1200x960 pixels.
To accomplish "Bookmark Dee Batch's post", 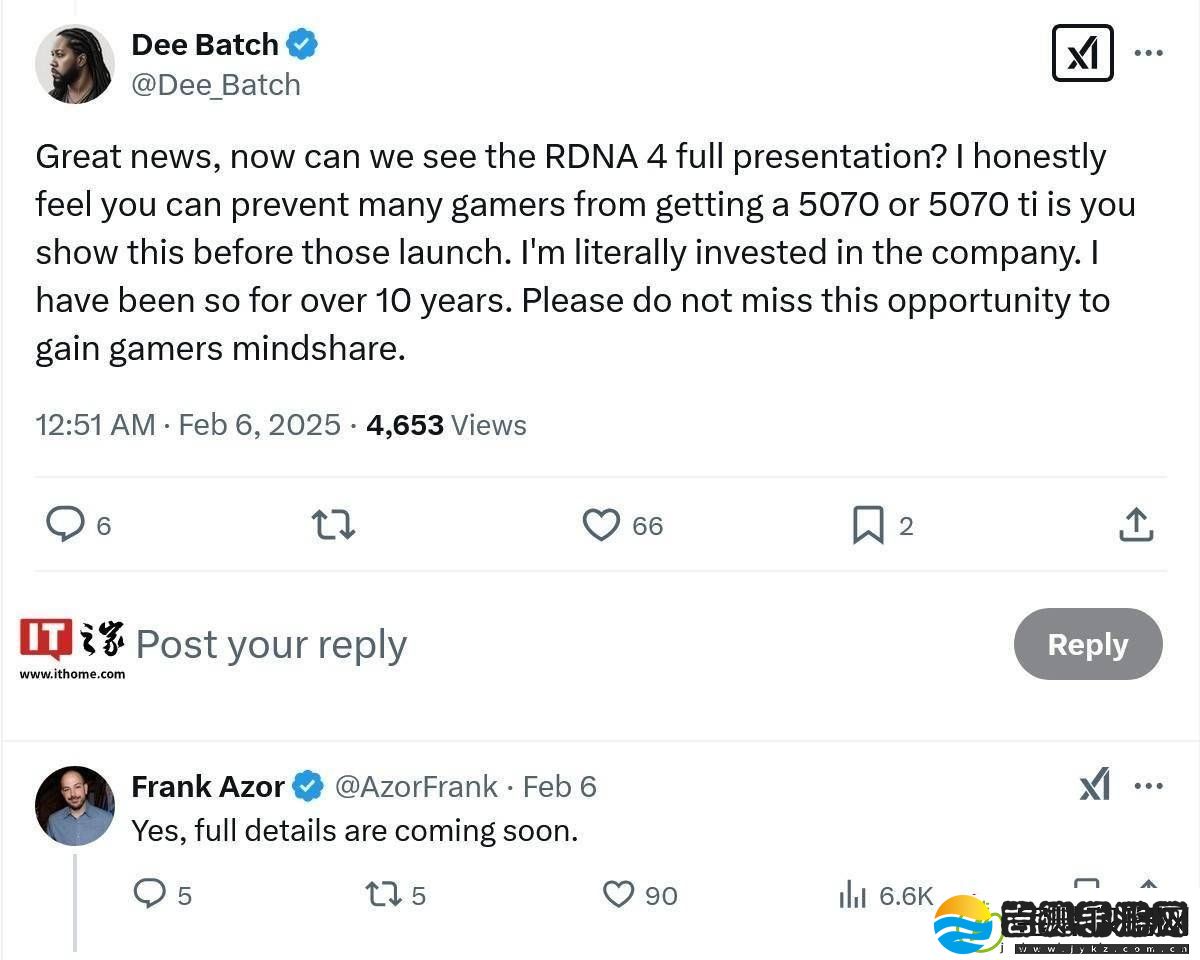I will click(x=867, y=524).
